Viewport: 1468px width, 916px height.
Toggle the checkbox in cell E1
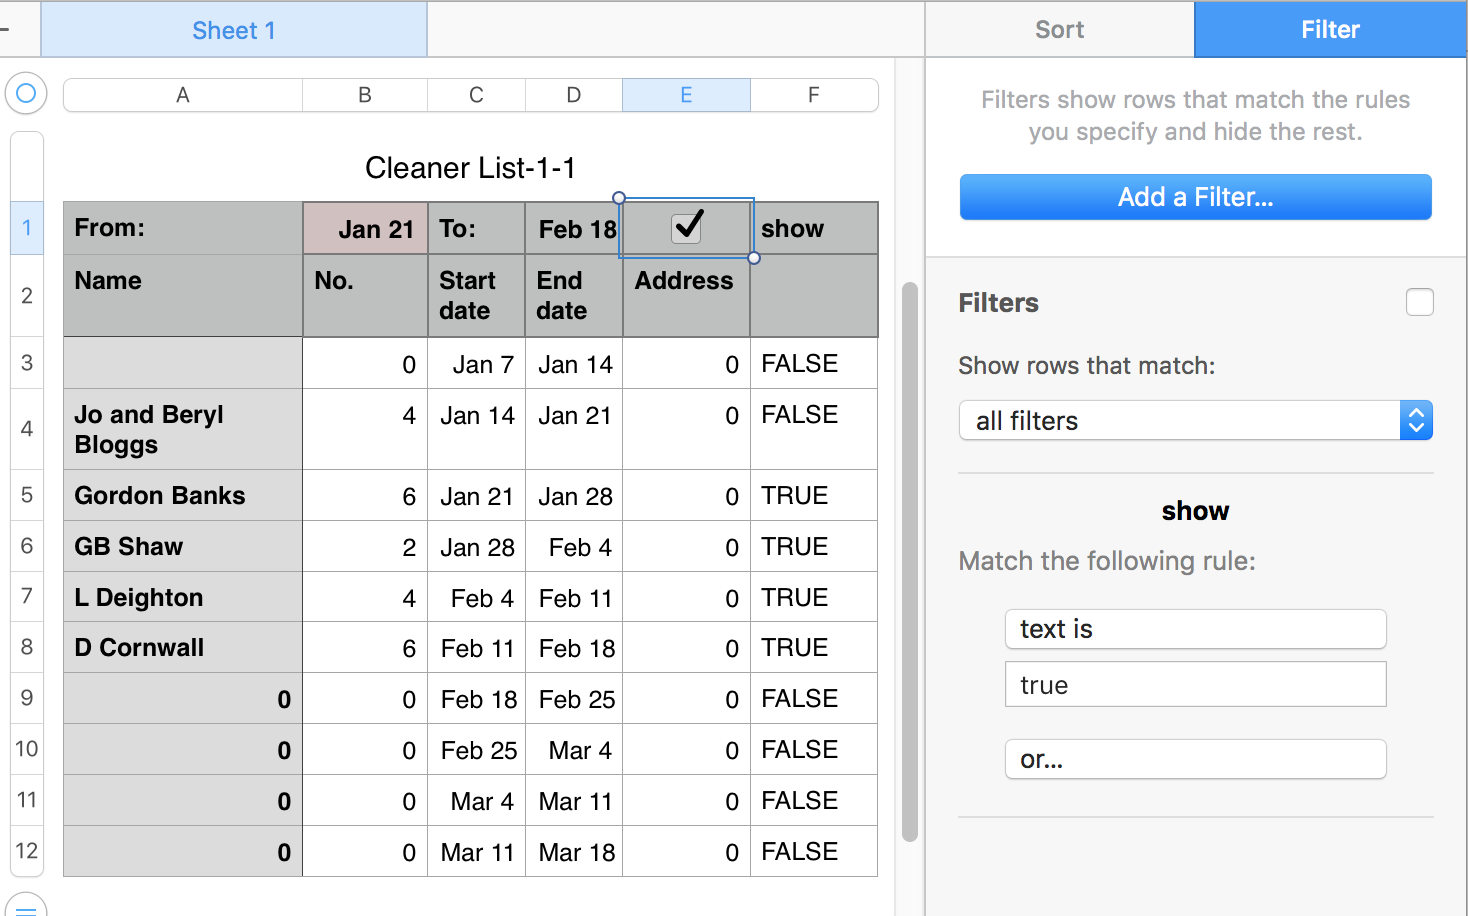687,227
